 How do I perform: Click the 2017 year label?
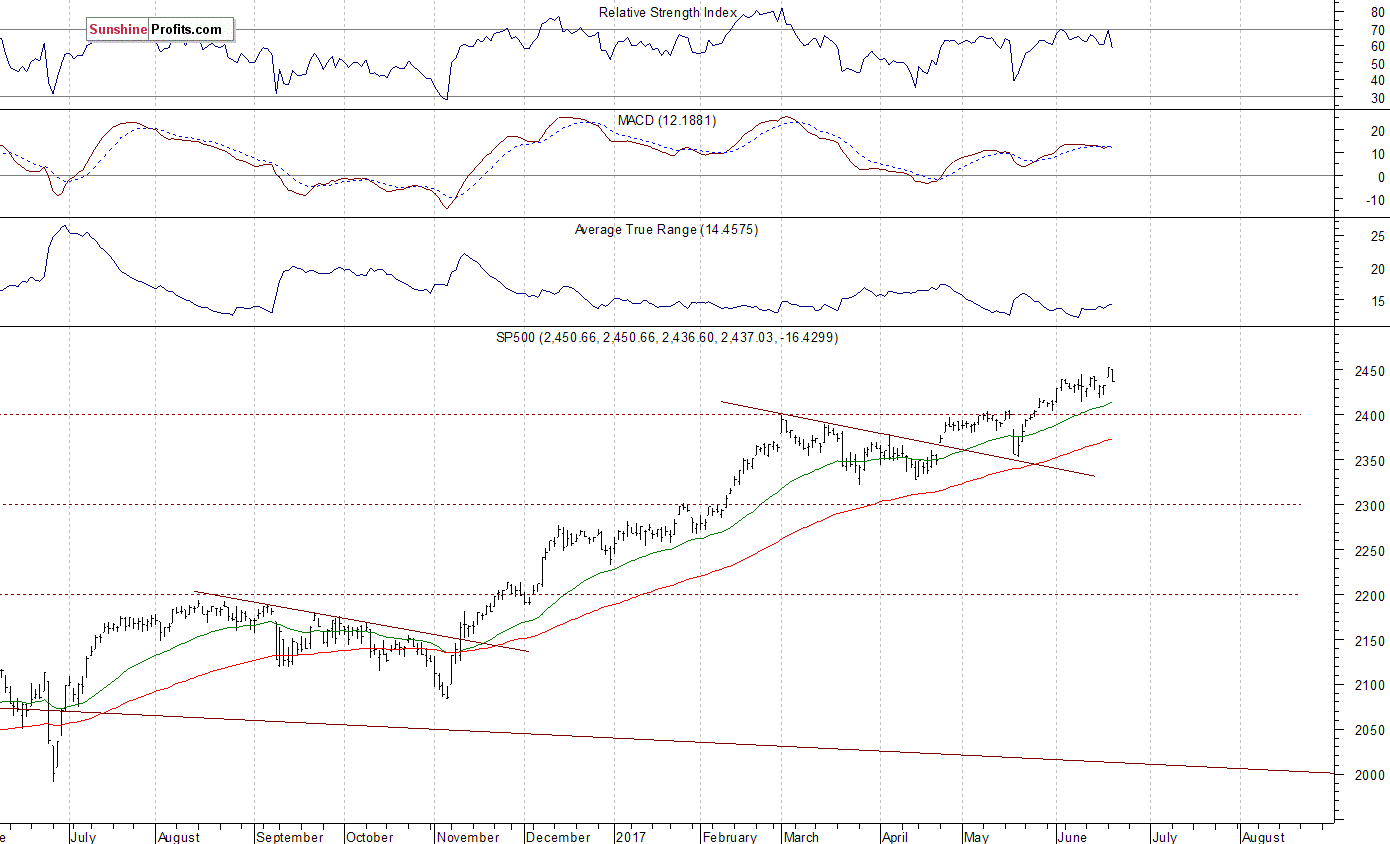[630, 837]
